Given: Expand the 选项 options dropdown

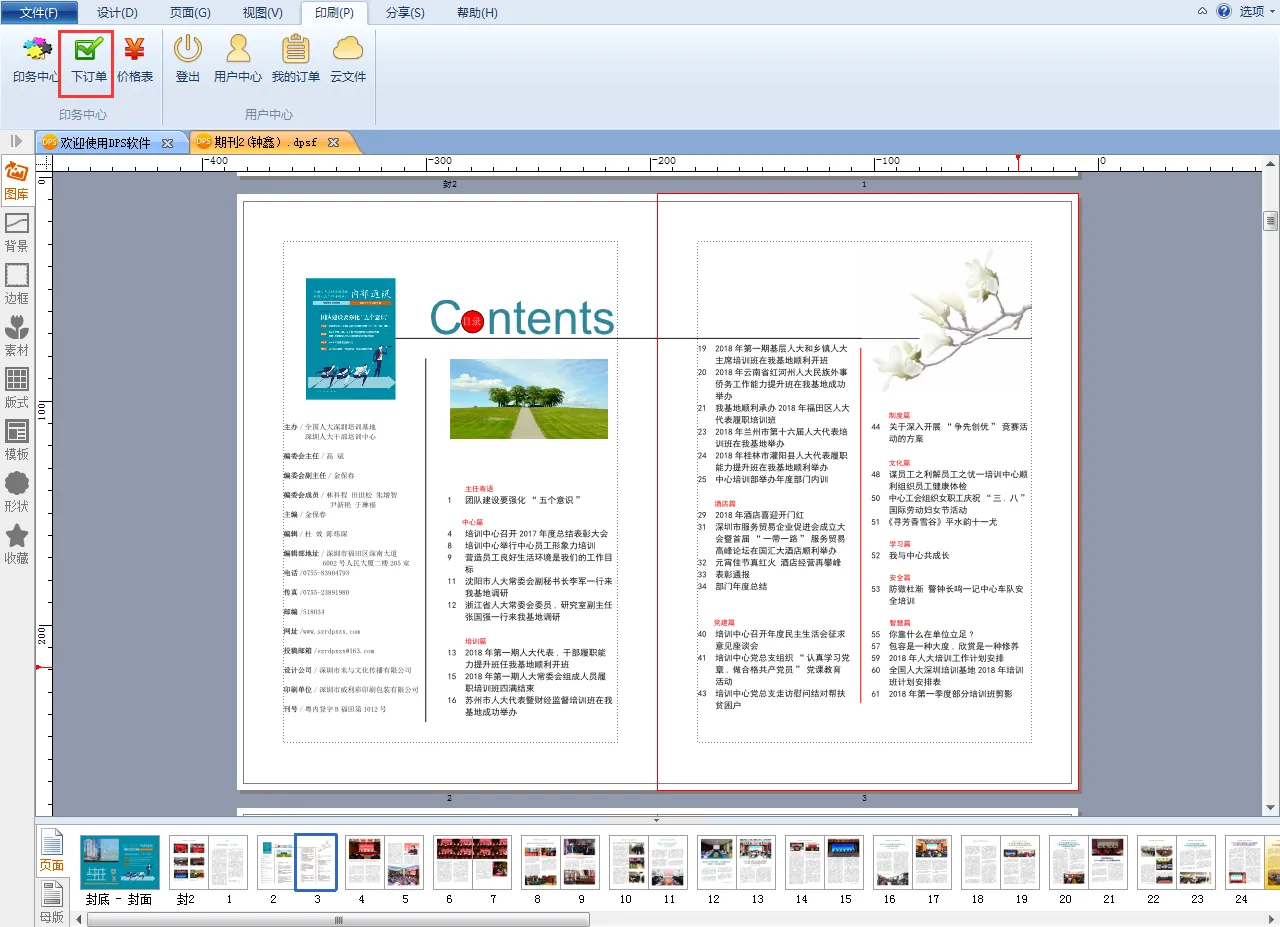Looking at the screenshot, I should (x=1257, y=12).
